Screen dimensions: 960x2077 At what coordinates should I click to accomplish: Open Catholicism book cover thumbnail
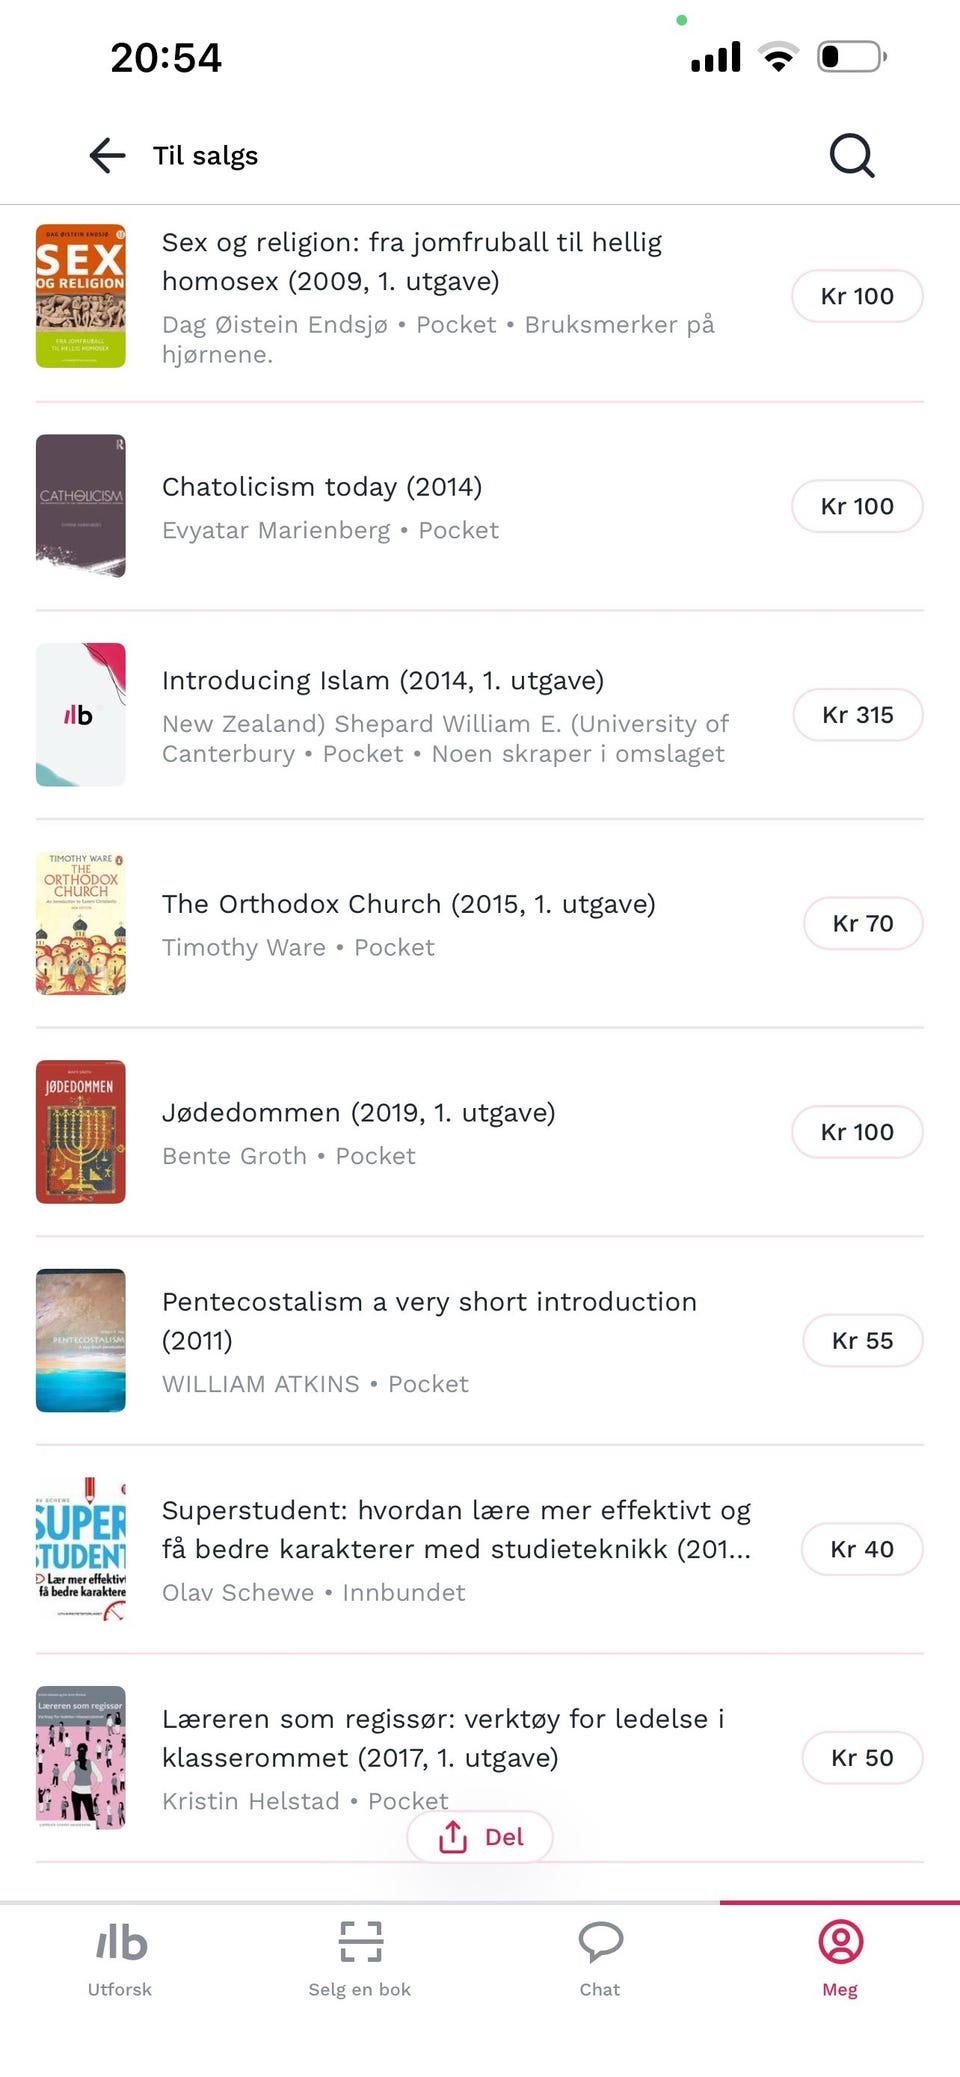tap(81, 506)
